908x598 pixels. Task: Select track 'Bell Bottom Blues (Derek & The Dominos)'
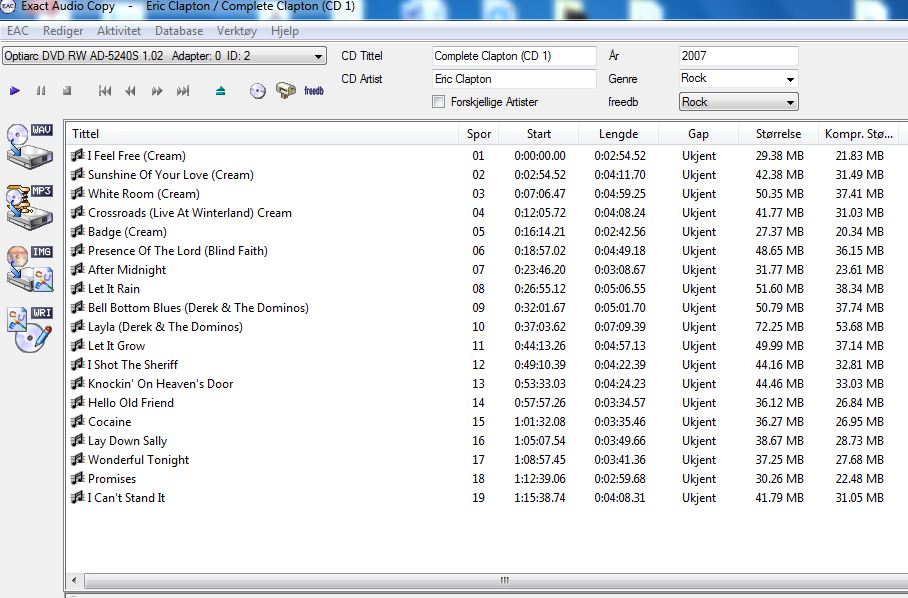[x=198, y=308]
